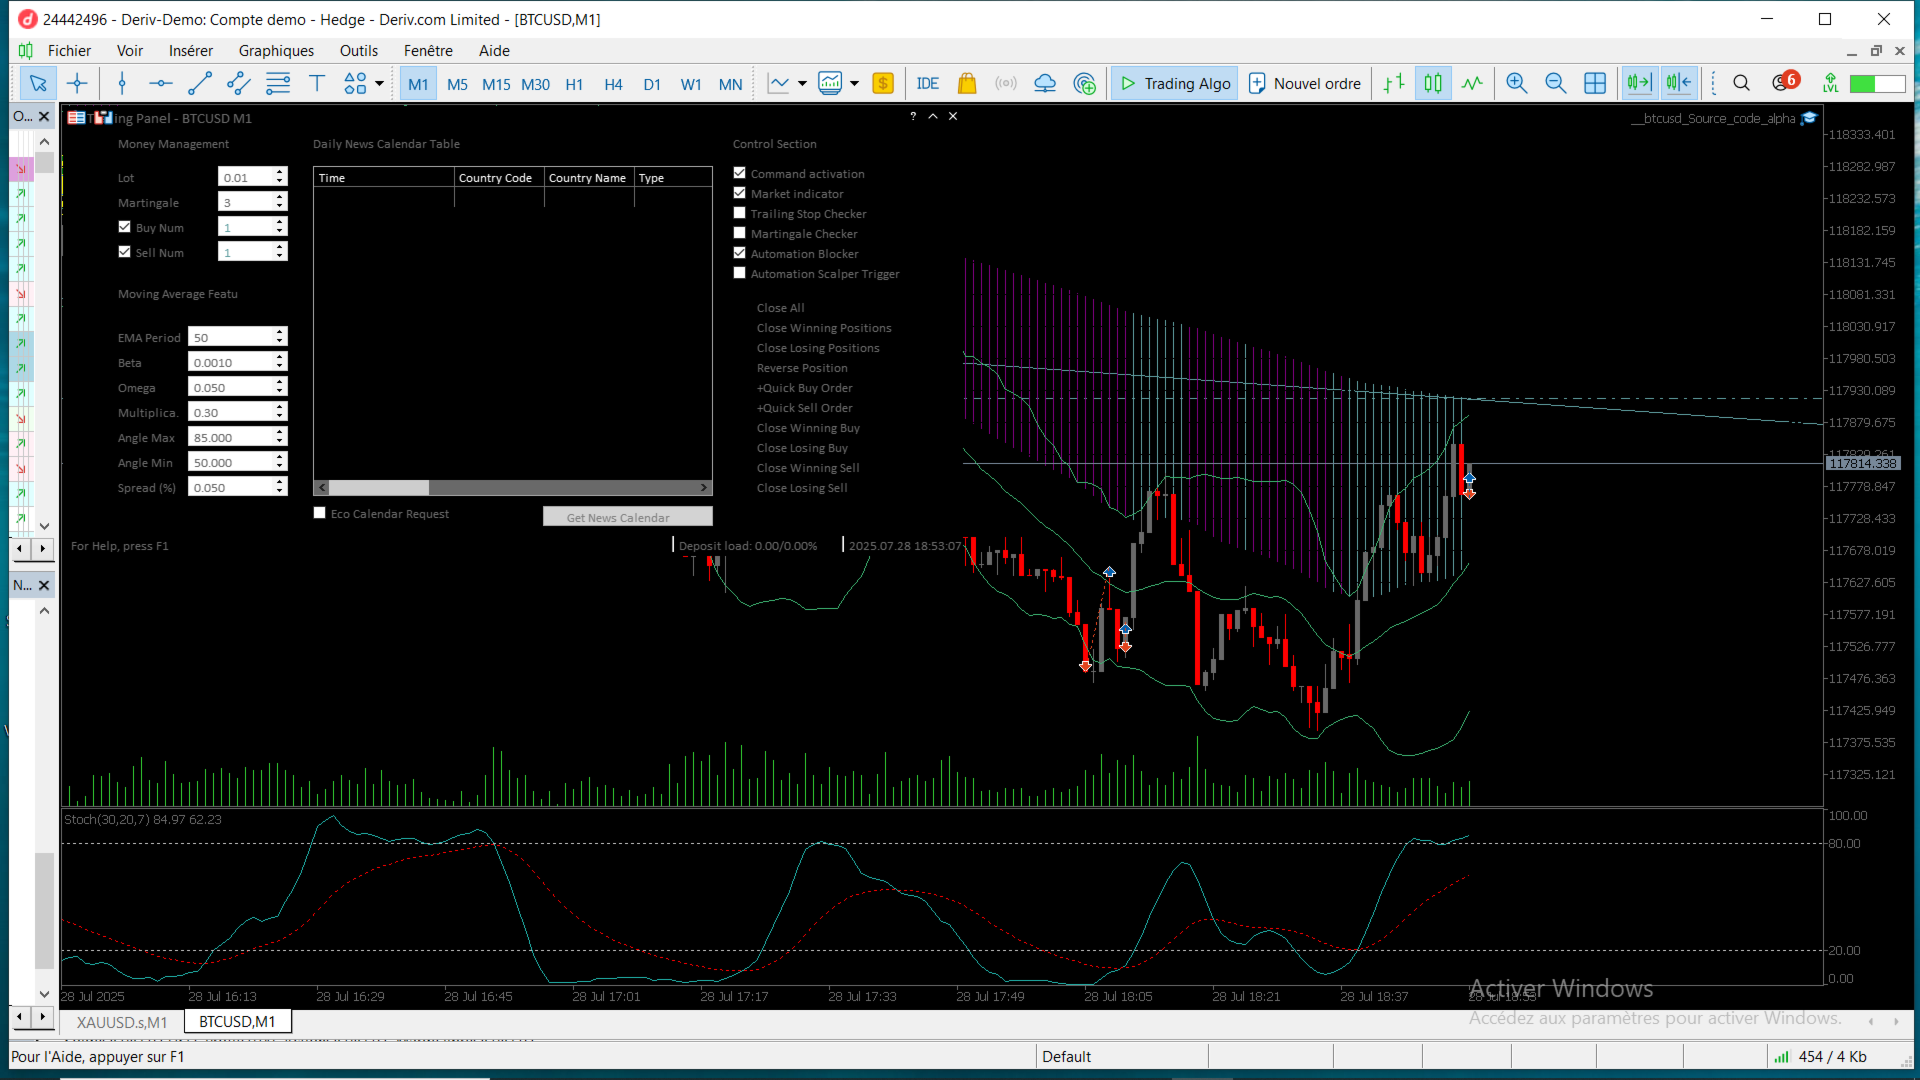
Task: Adjust the Lot value spinner
Action: 280,177
